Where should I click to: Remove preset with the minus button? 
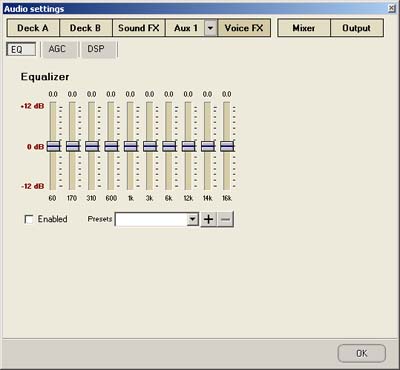click(x=225, y=219)
